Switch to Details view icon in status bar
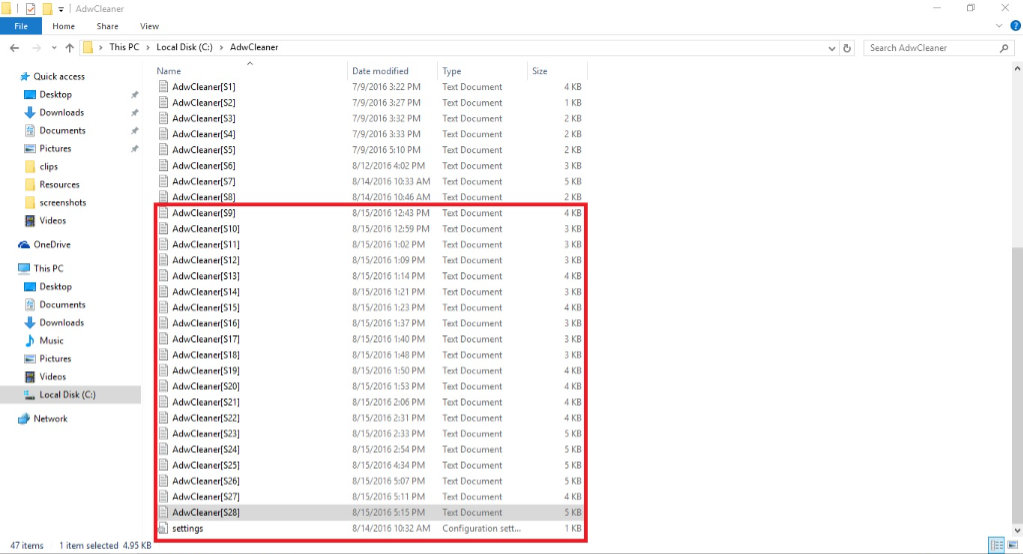The height and width of the screenshot is (554, 1023). (x=996, y=545)
